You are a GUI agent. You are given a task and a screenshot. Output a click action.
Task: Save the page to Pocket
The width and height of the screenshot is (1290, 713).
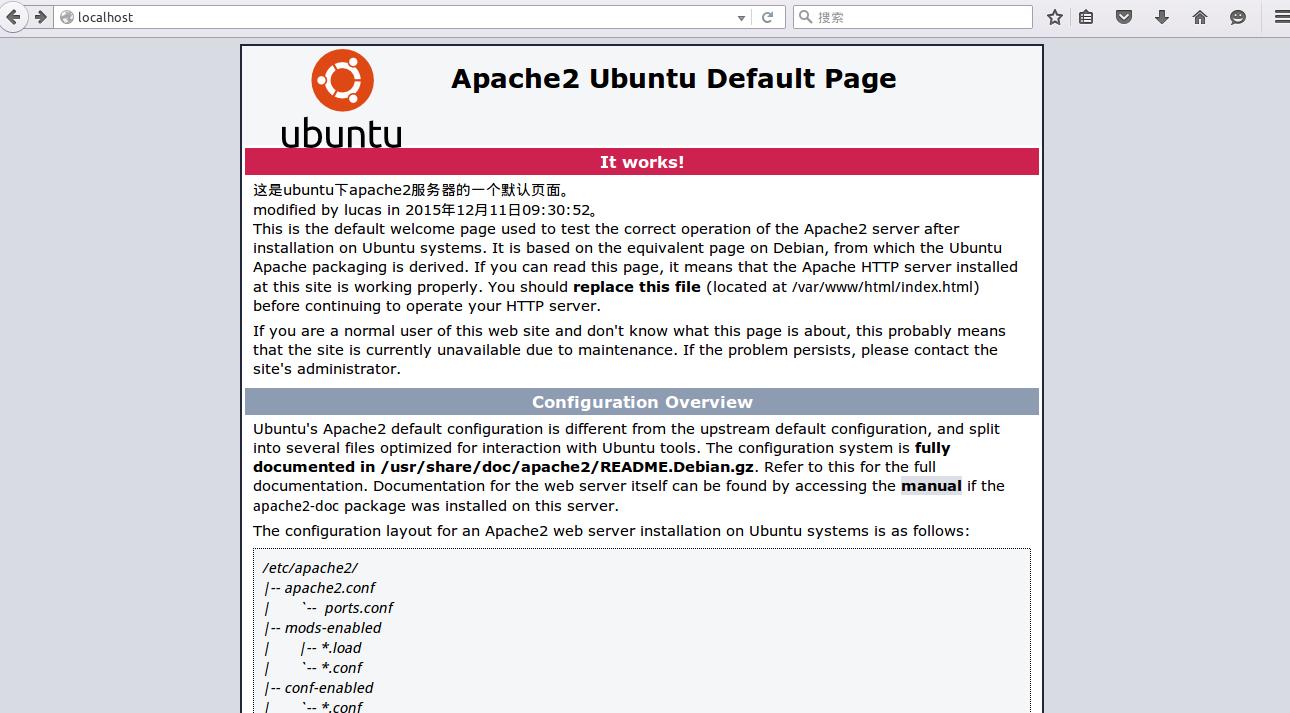pos(1124,17)
